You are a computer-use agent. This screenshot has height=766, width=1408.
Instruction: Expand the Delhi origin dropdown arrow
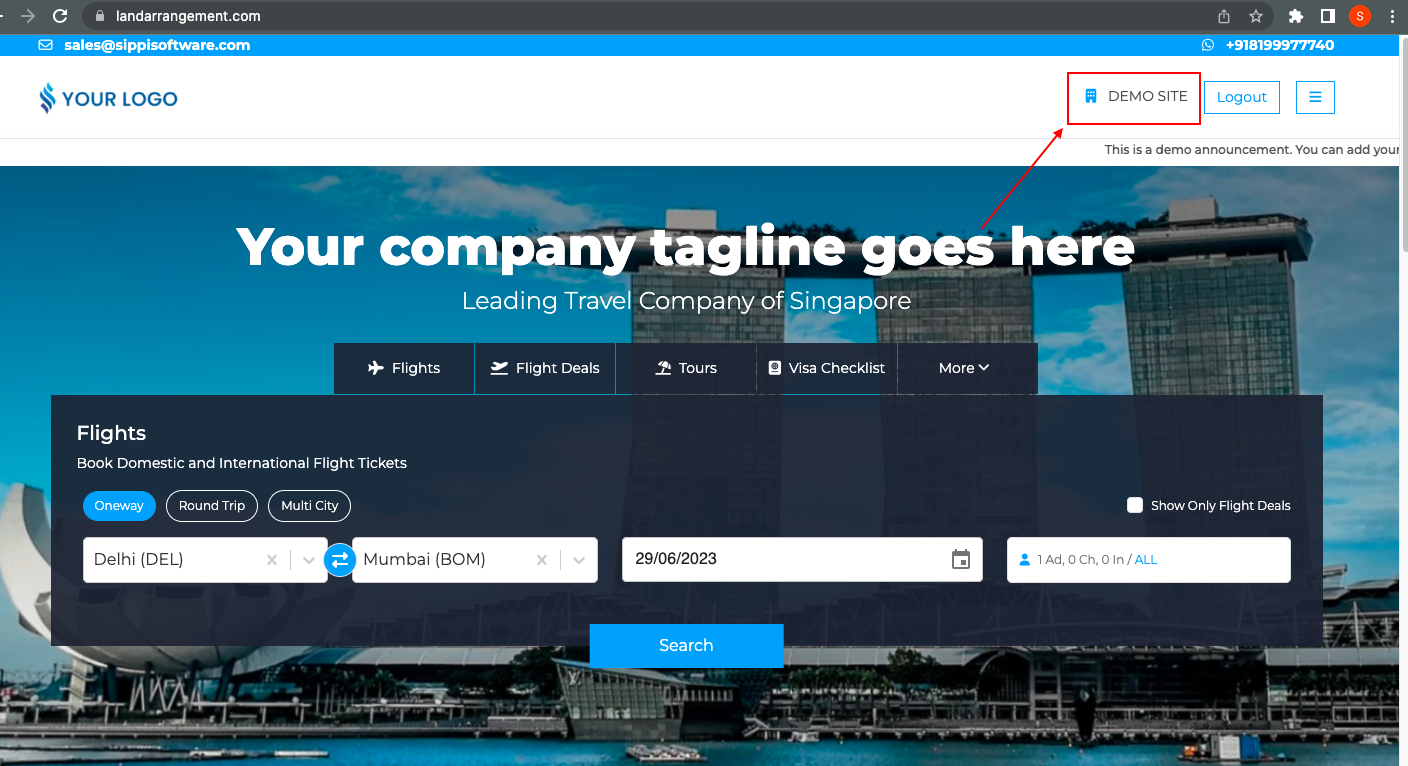309,560
